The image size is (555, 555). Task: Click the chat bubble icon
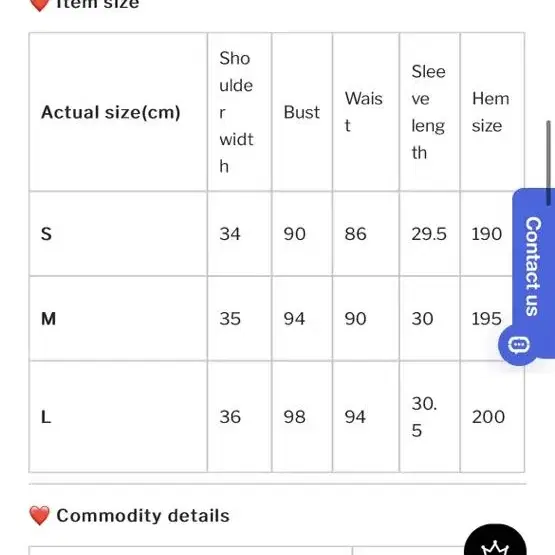coord(519,345)
